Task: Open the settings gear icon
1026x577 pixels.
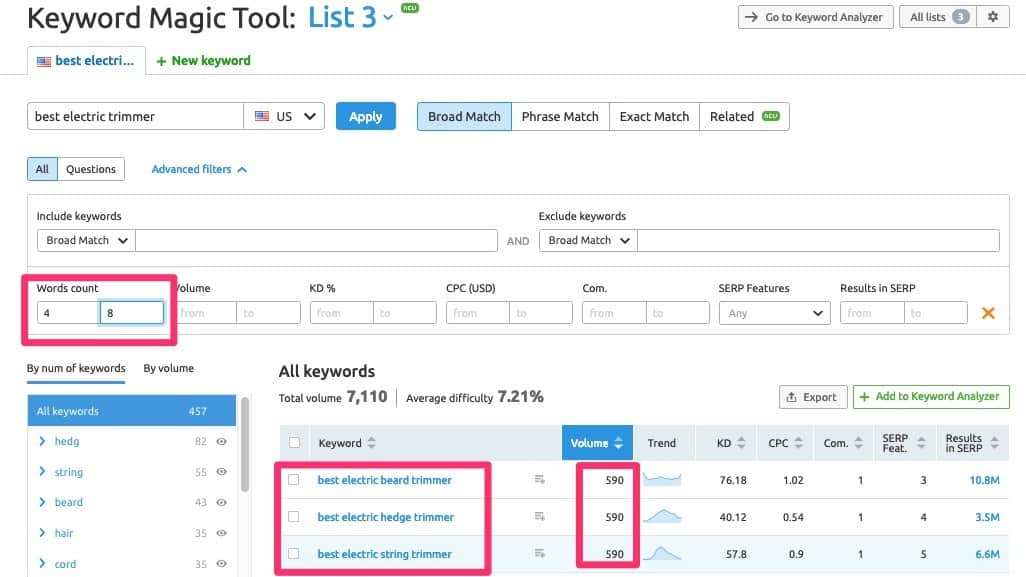Action: (993, 17)
